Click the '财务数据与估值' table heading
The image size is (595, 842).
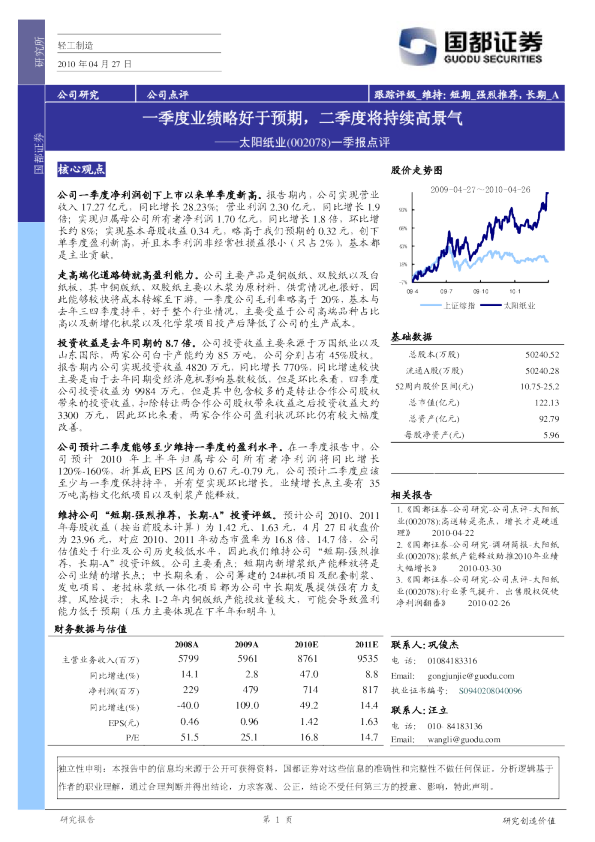click(90, 629)
